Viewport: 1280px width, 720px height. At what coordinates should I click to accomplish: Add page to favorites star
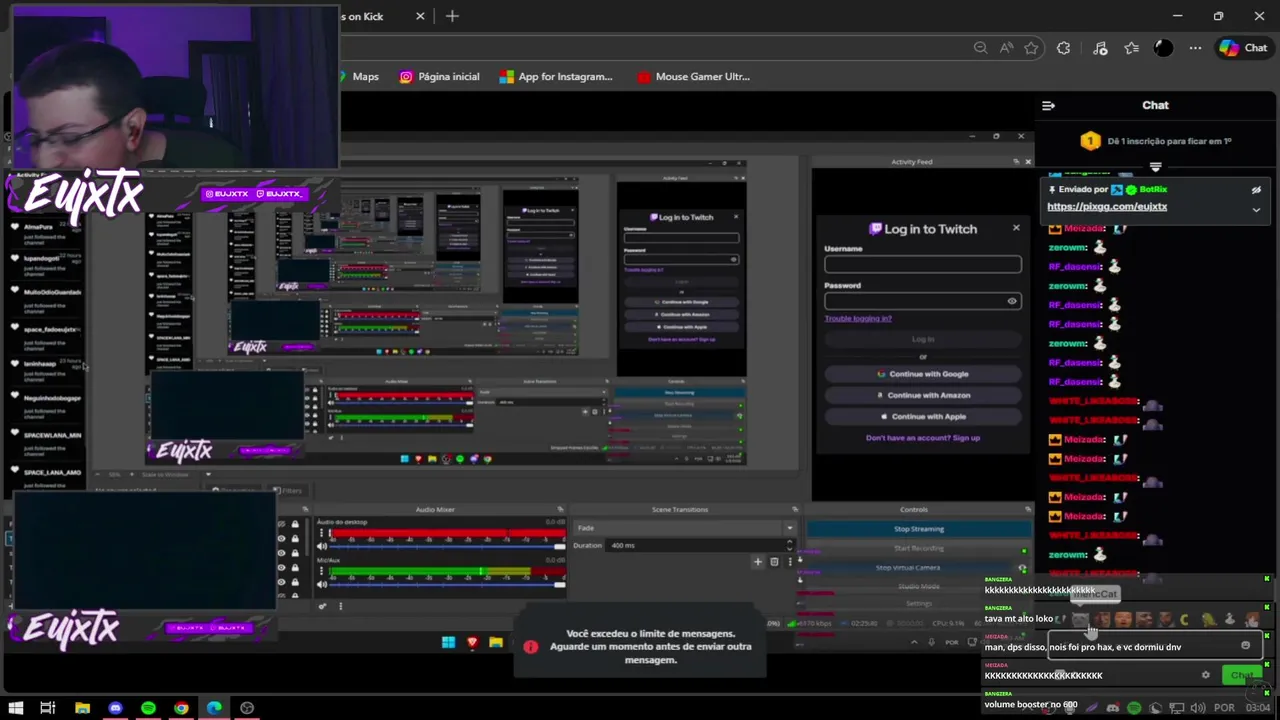(x=1031, y=48)
